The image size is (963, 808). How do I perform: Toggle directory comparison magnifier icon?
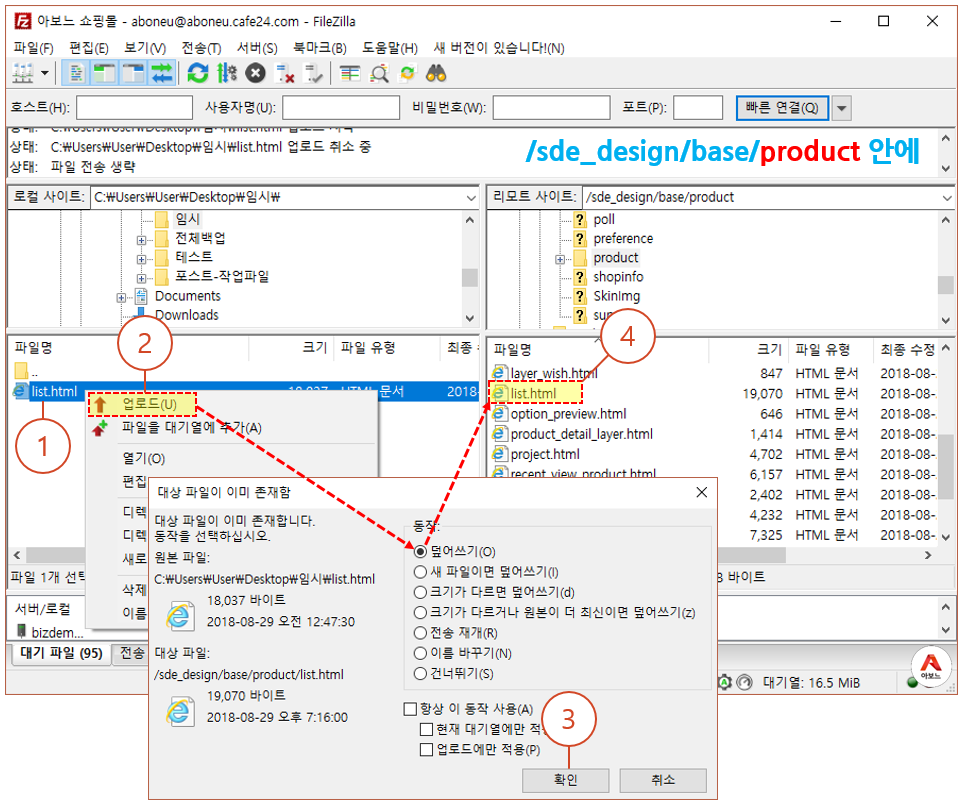point(379,74)
